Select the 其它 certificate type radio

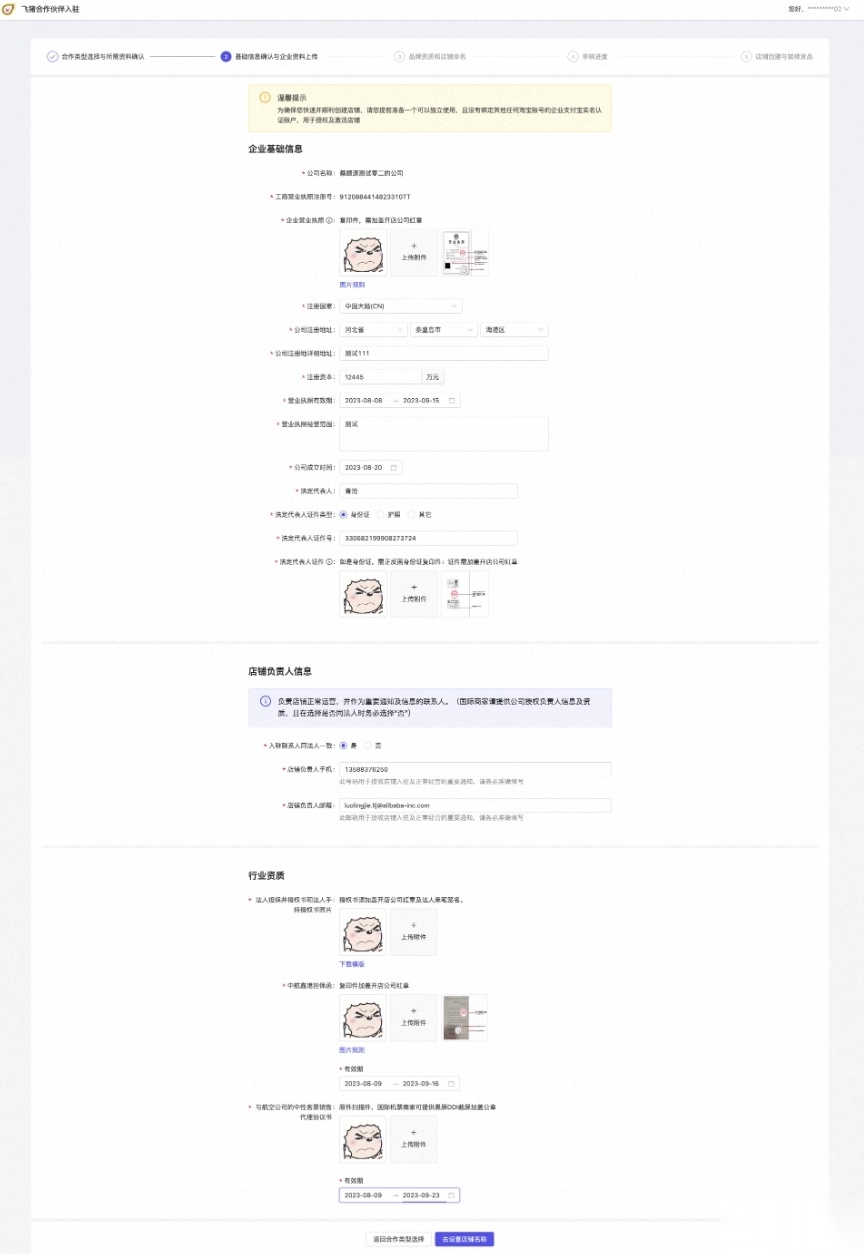pos(410,514)
